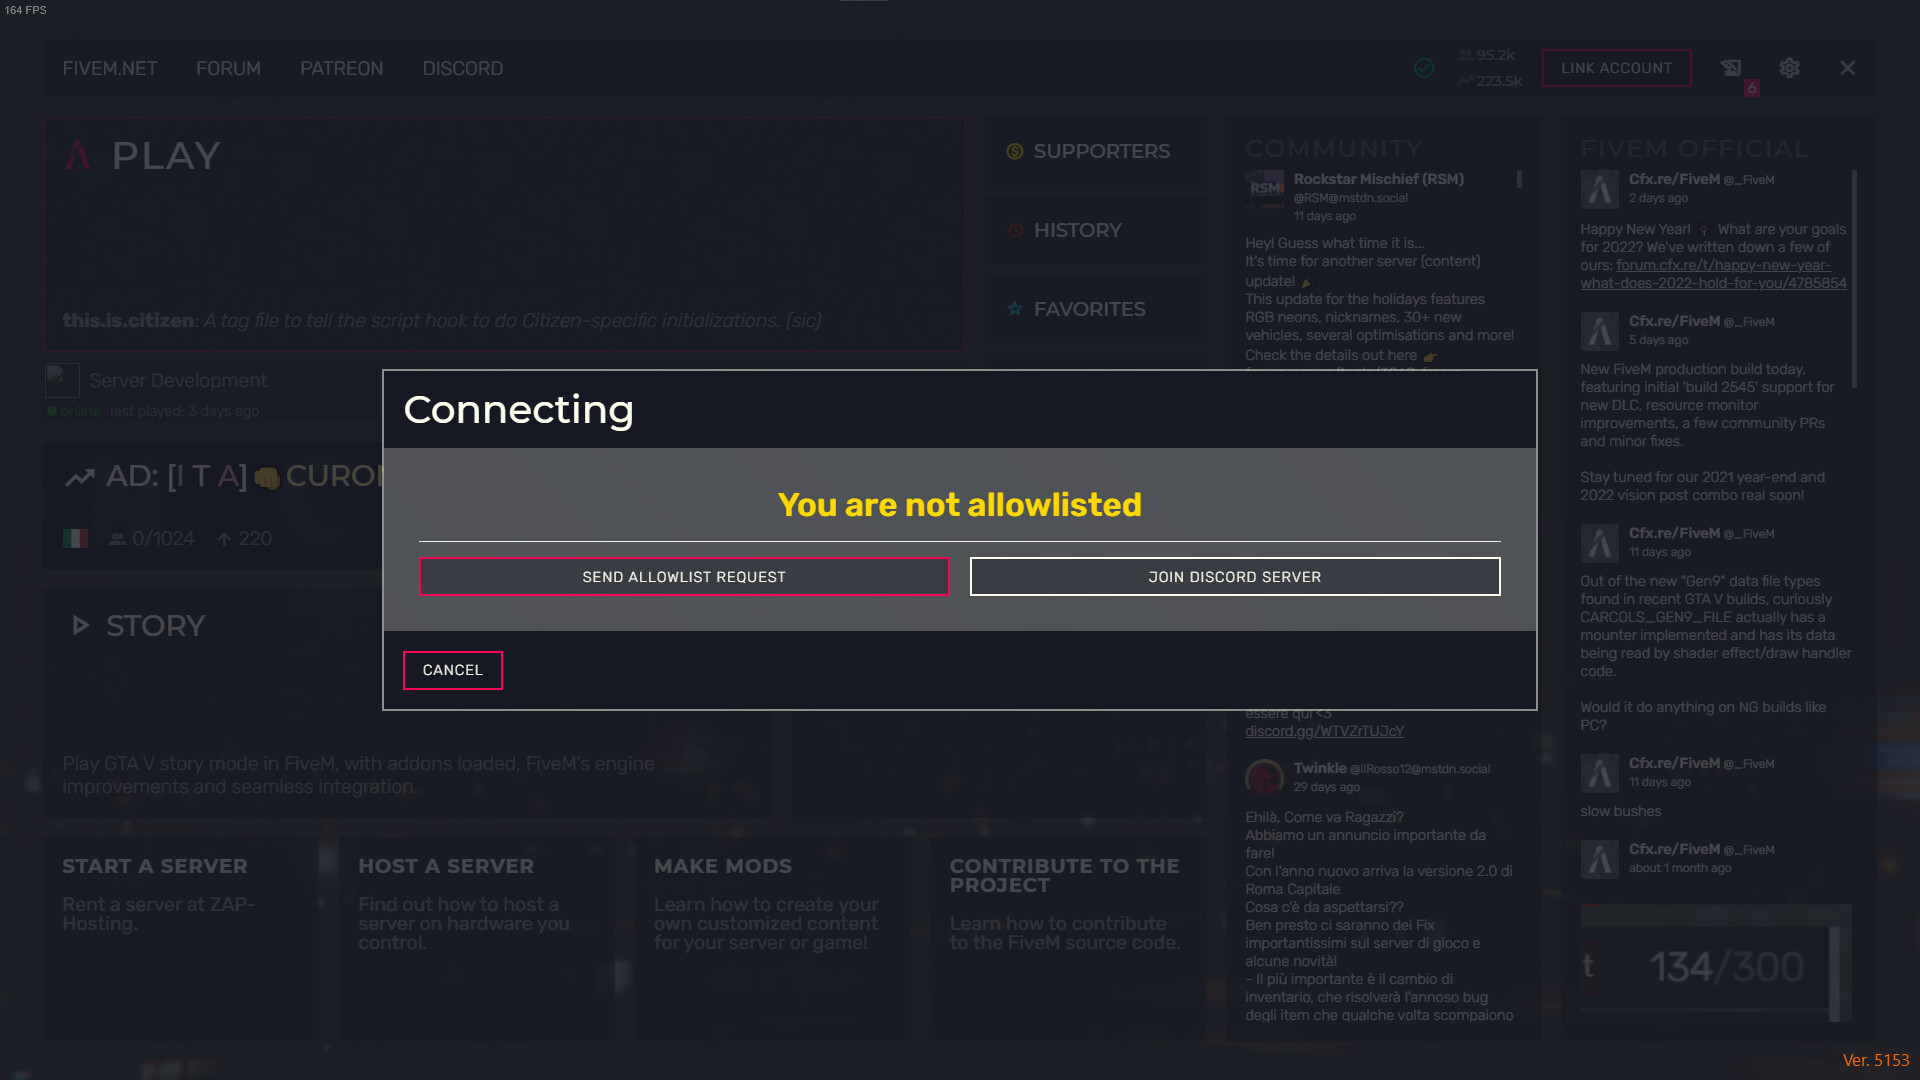The width and height of the screenshot is (1920, 1080).
Task: Open the PATREON link
Action: pos(341,68)
